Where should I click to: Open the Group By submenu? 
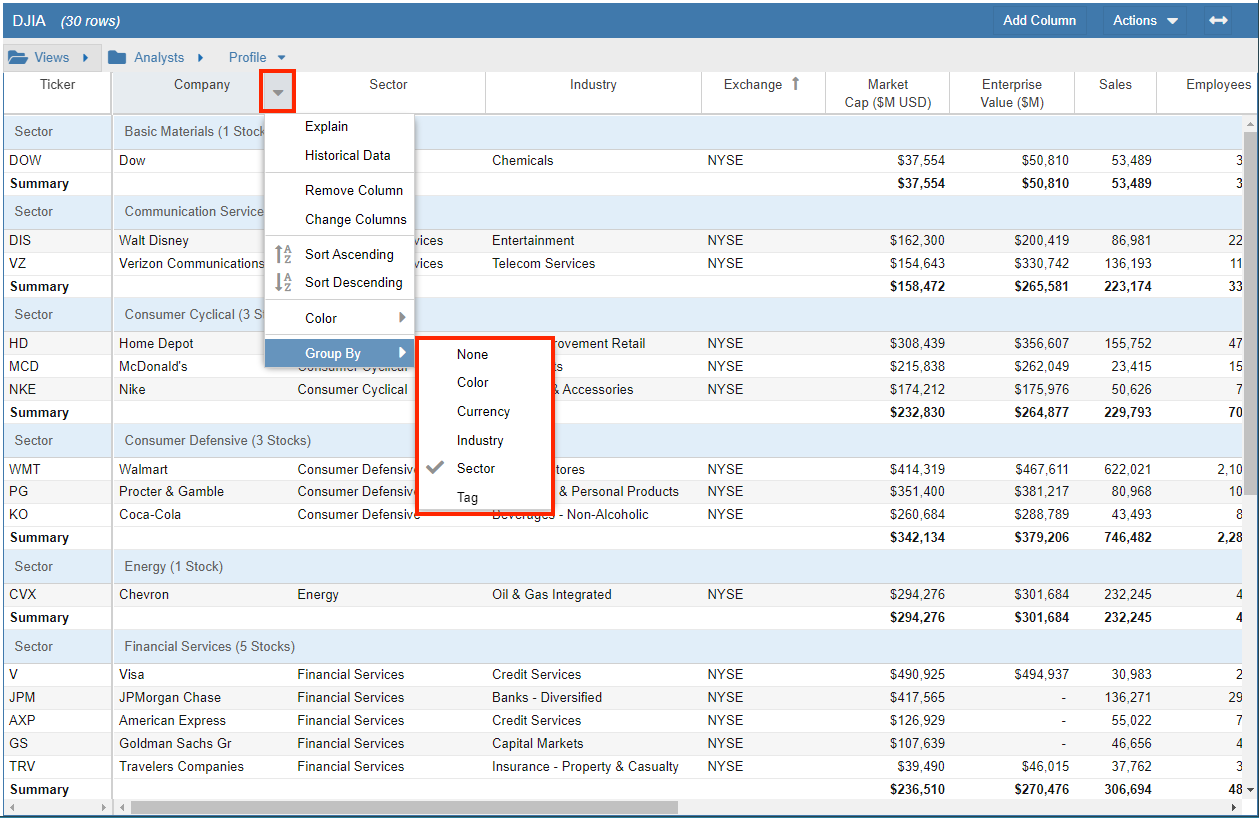(339, 353)
